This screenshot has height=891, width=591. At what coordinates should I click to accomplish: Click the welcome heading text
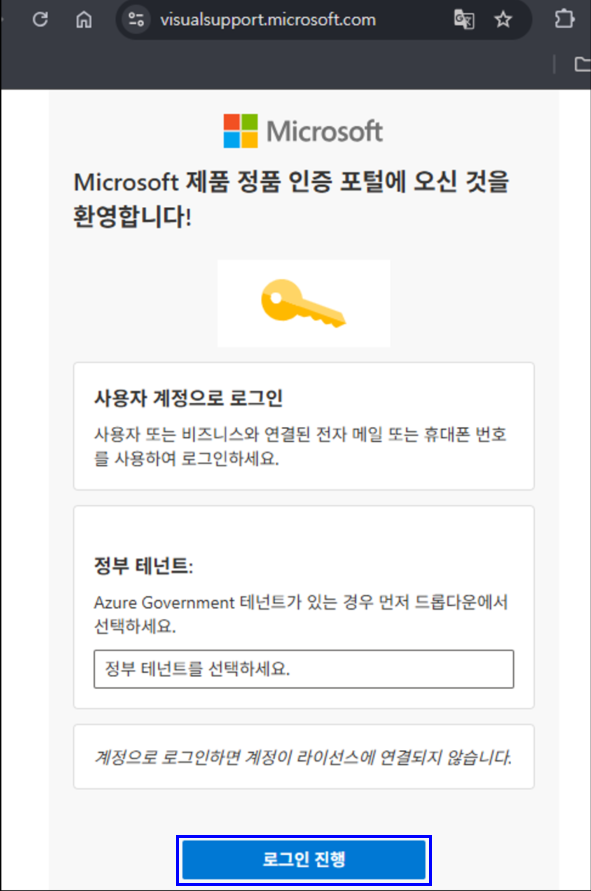[290, 196]
